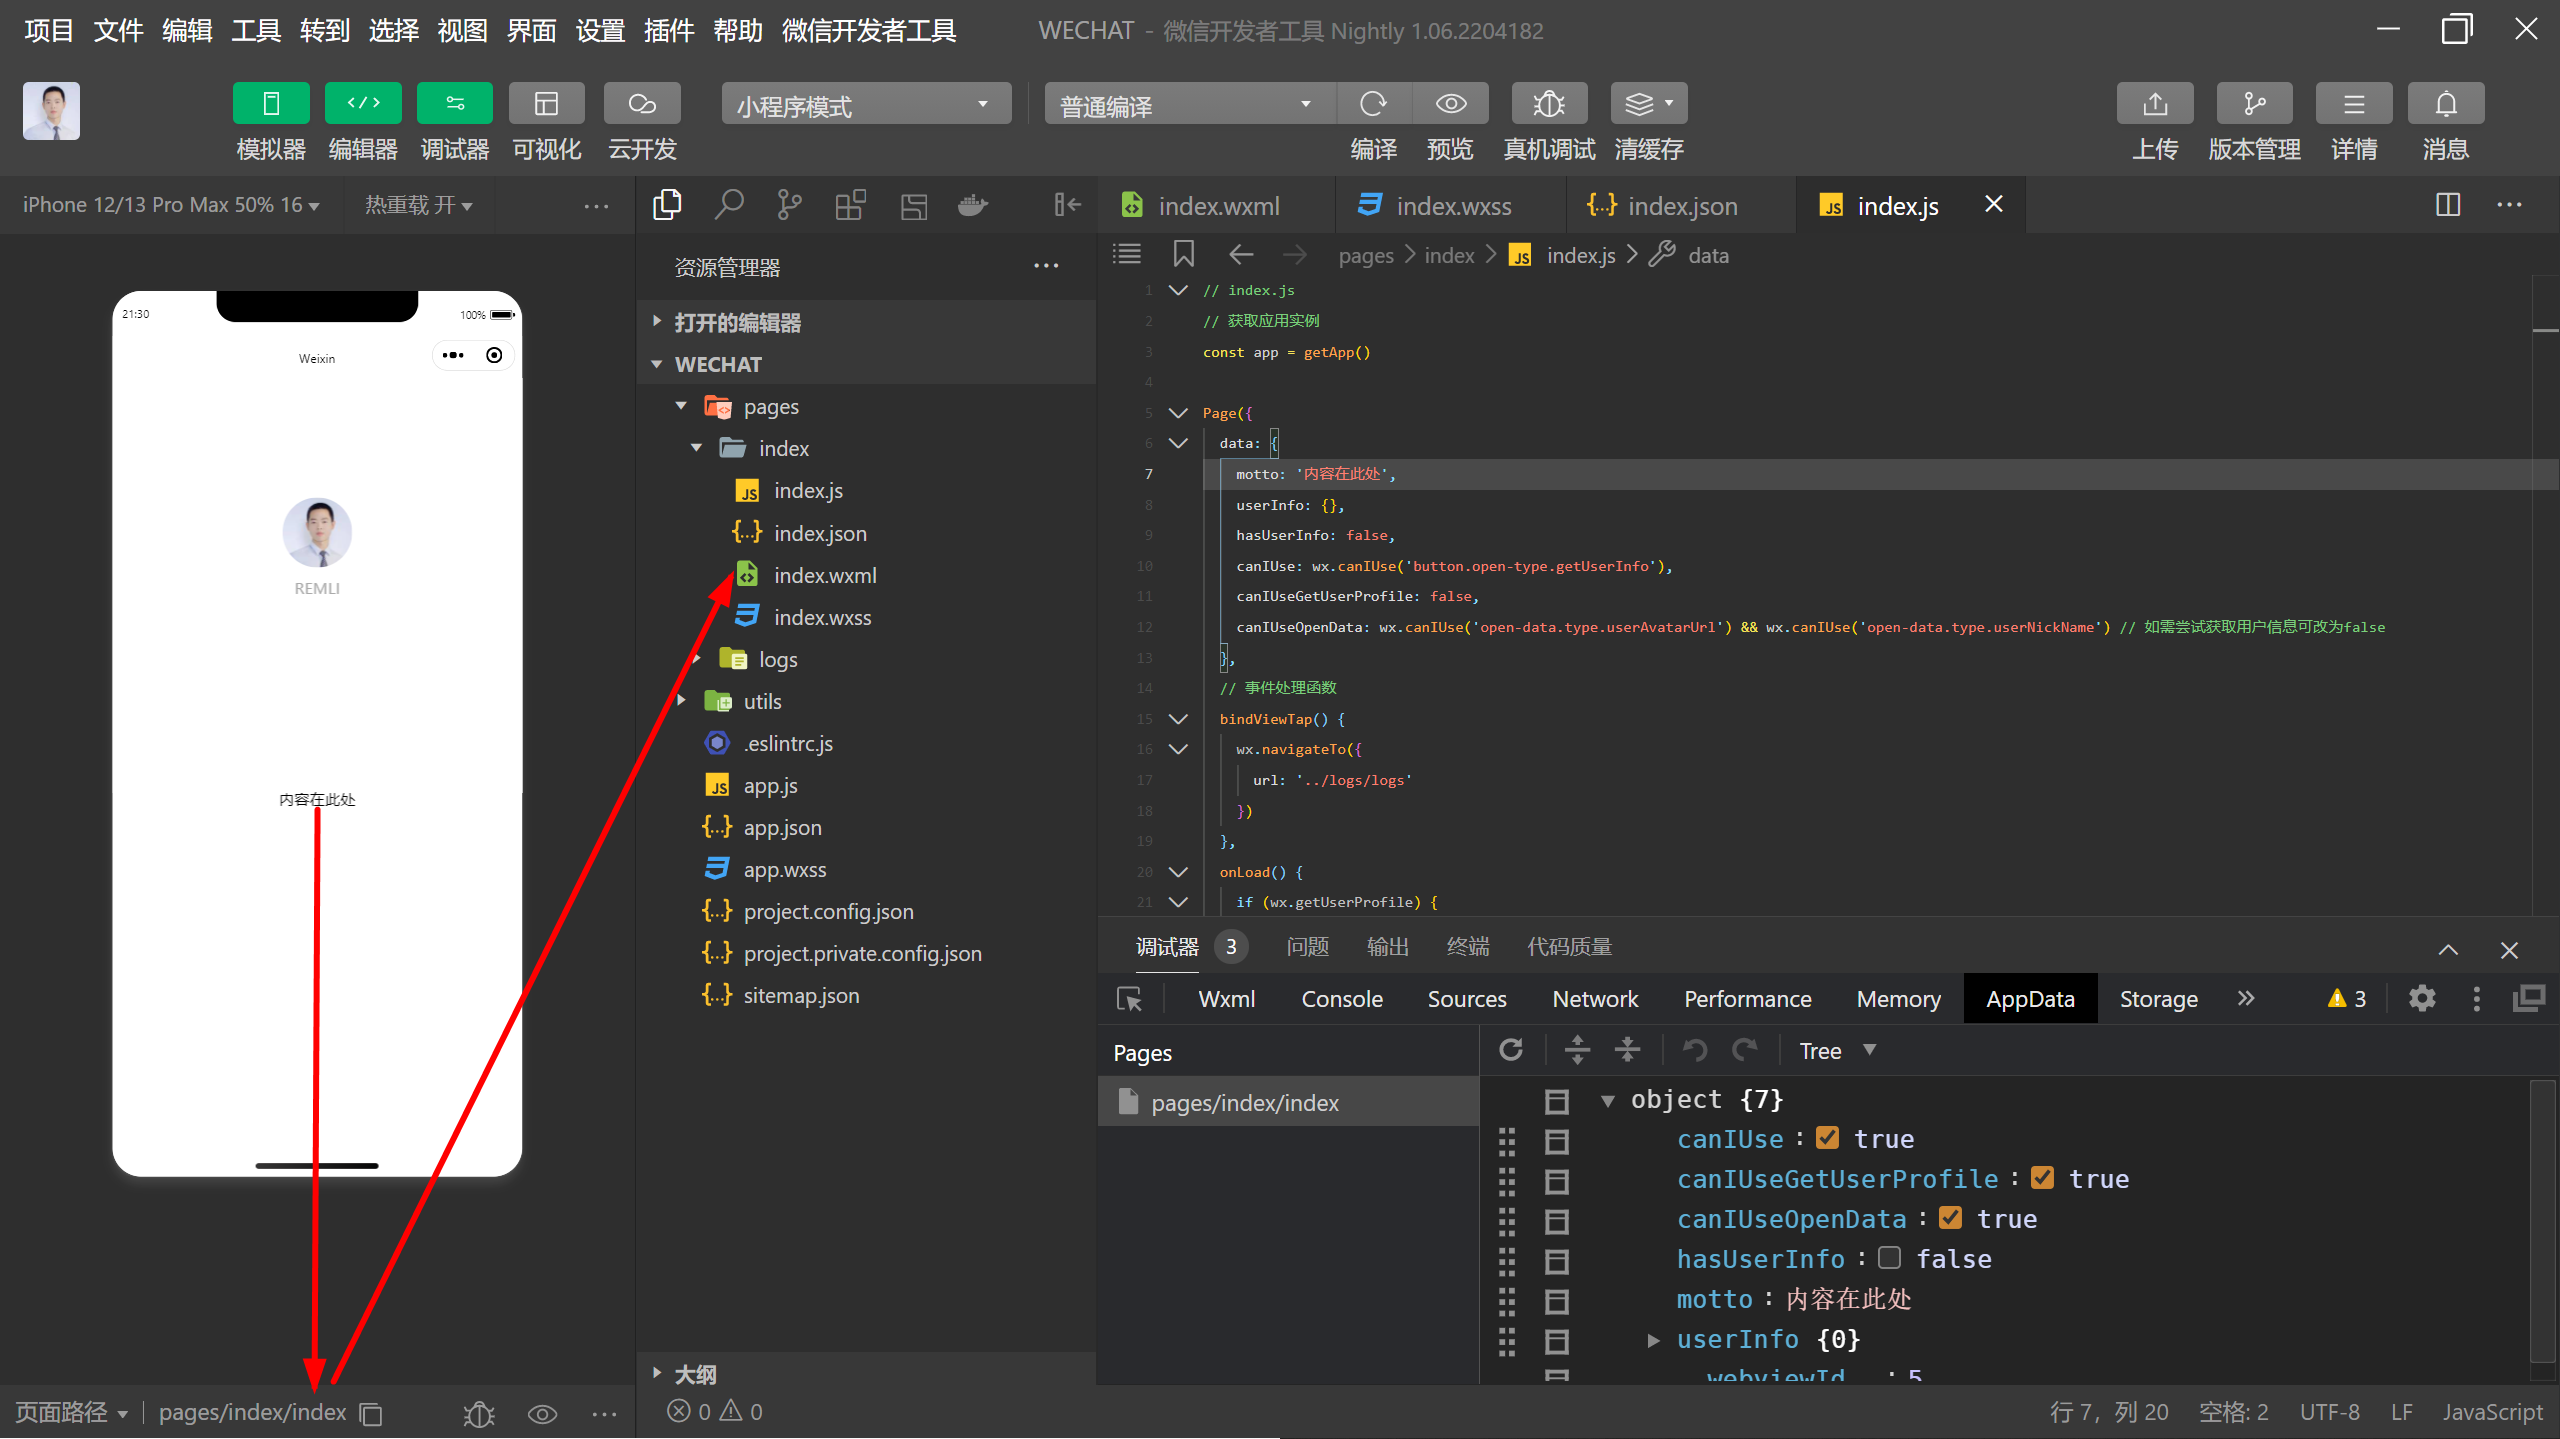The height and width of the screenshot is (1439, 2560).
Task: Toggle the simulator (模拟器) panel button
Action: pyautogui.click(x=270, y=104)
